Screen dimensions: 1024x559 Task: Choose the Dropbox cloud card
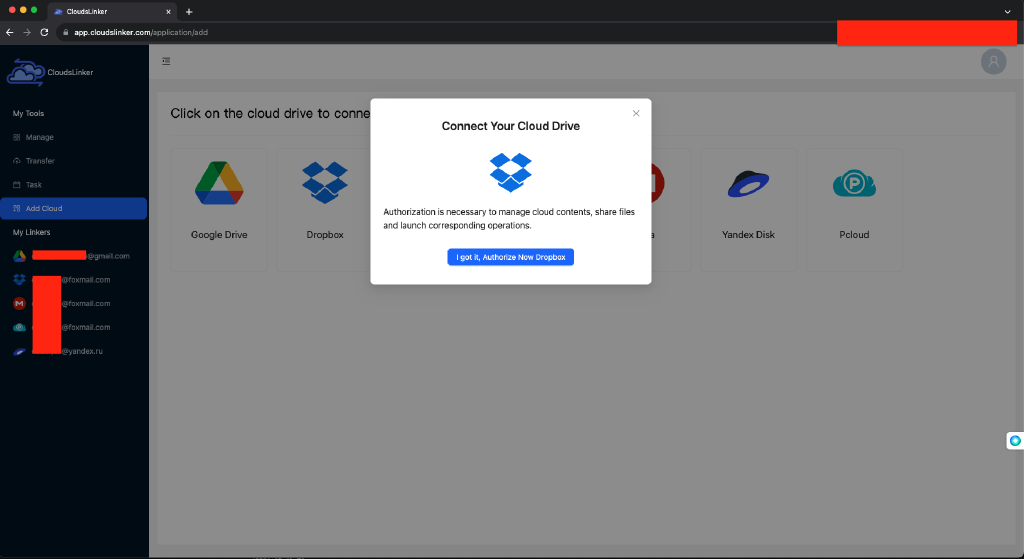(325, 210)
